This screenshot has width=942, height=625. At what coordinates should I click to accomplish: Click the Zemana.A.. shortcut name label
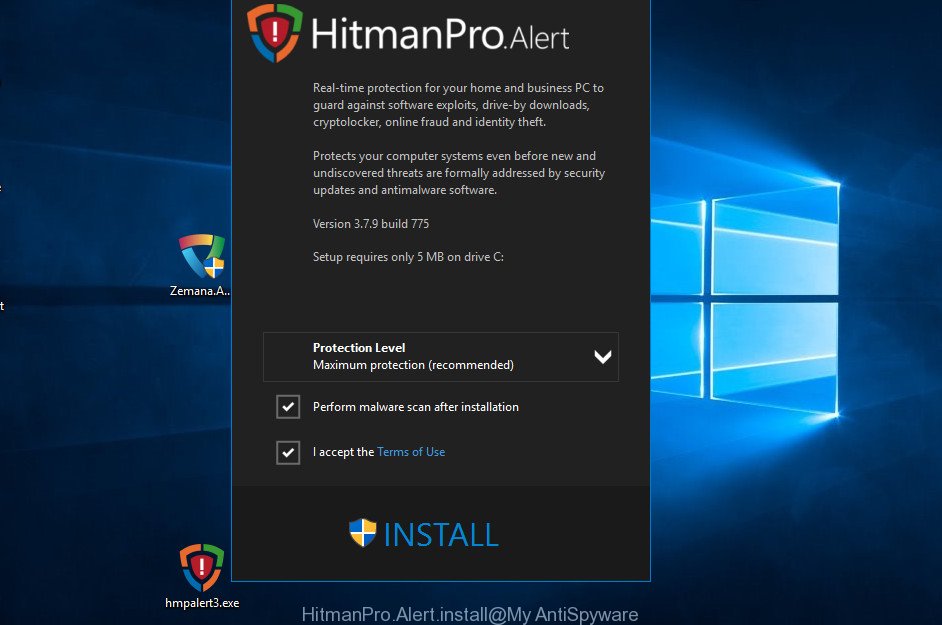(200, 291)
